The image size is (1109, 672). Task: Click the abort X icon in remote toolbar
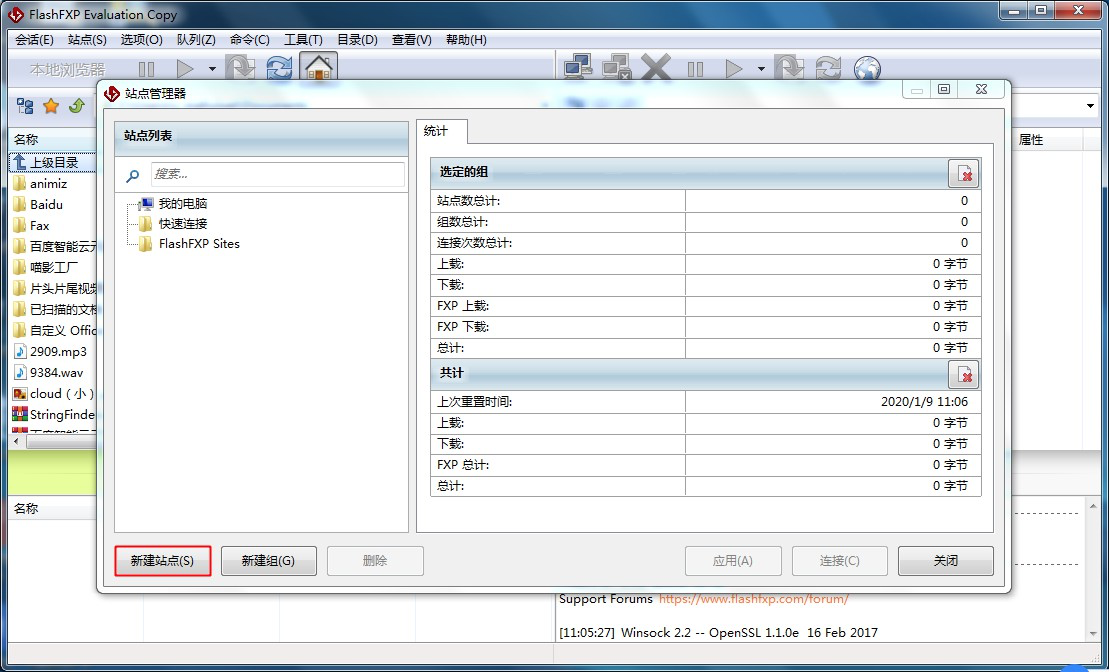[x=656, y=69]
